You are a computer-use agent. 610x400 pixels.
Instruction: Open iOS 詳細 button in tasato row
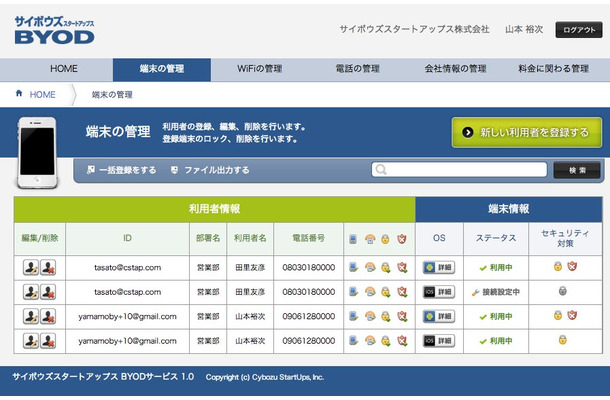pos(439,292)
